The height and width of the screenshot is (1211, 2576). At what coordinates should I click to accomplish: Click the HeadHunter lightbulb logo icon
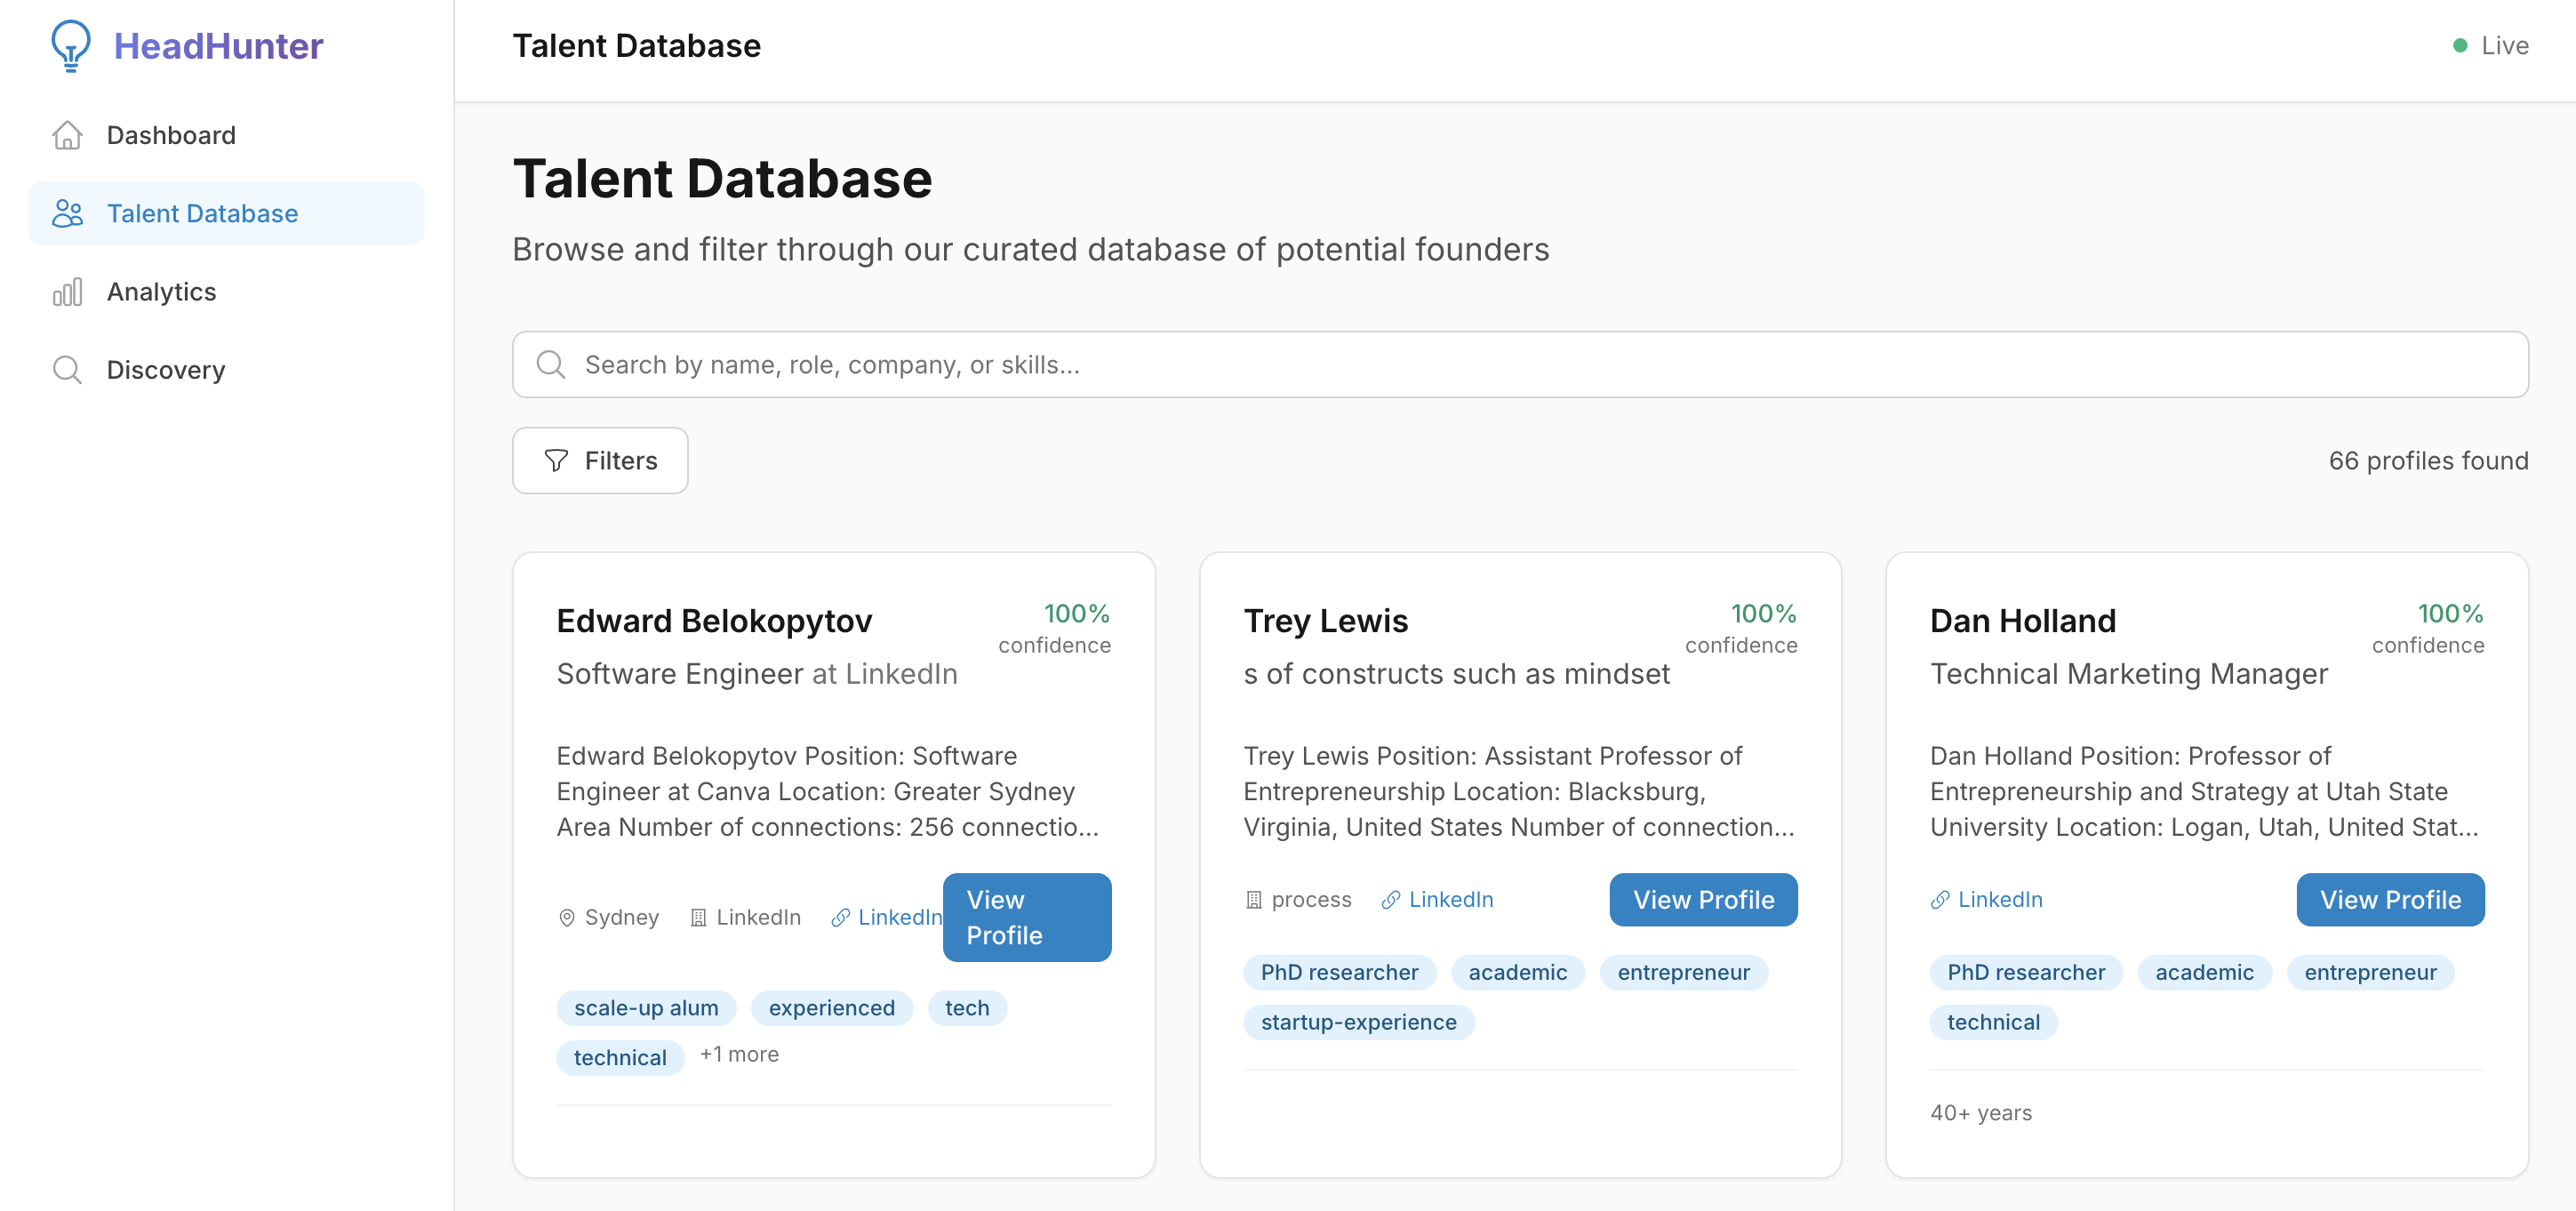click(70, 46)
